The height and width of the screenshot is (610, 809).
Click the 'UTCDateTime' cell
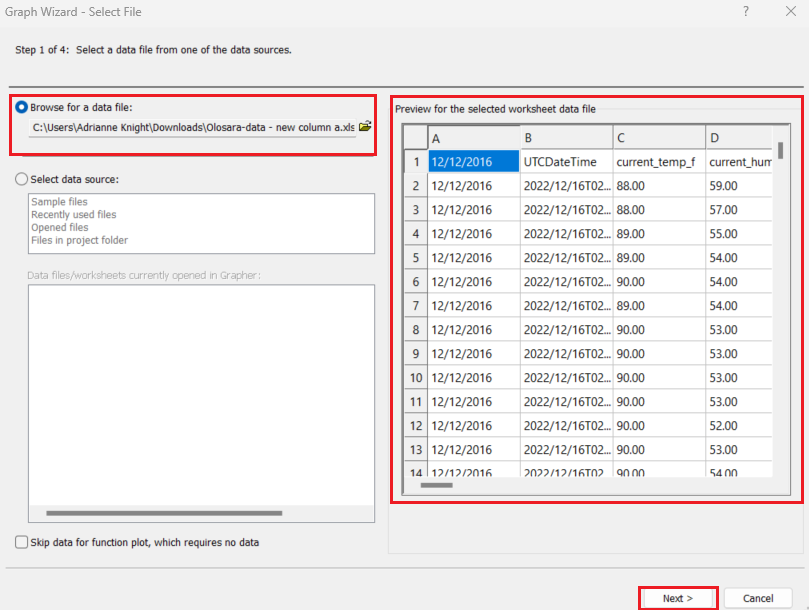click(x=567, y=162)
